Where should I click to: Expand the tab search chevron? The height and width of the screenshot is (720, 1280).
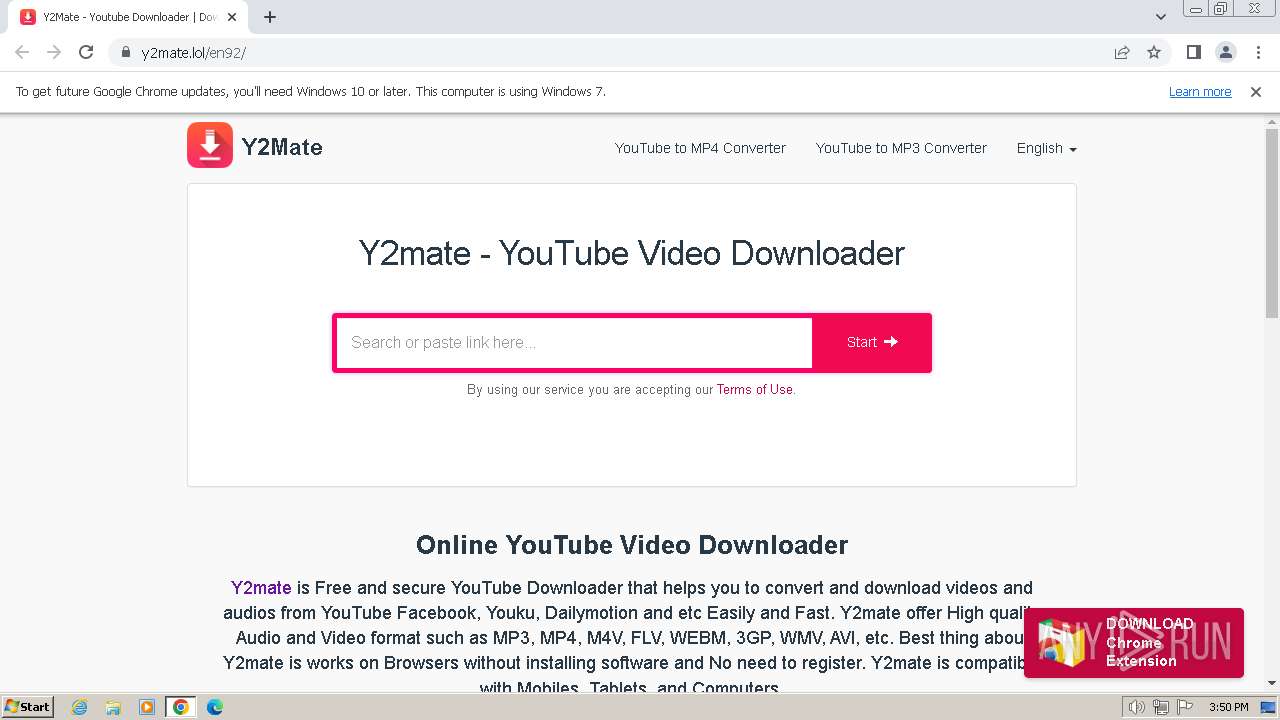(1161, 17)
